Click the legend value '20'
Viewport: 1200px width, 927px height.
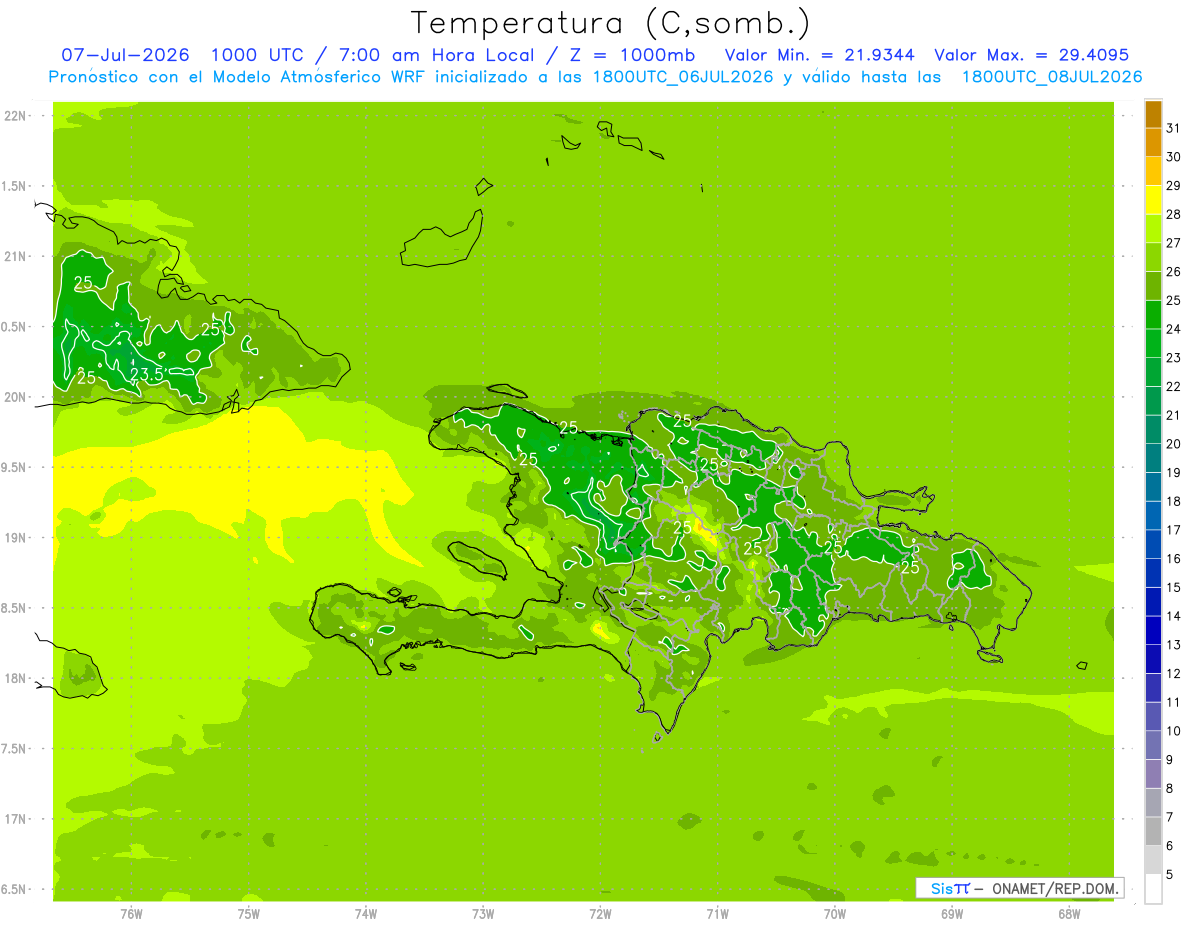(x=1174, y=444)
